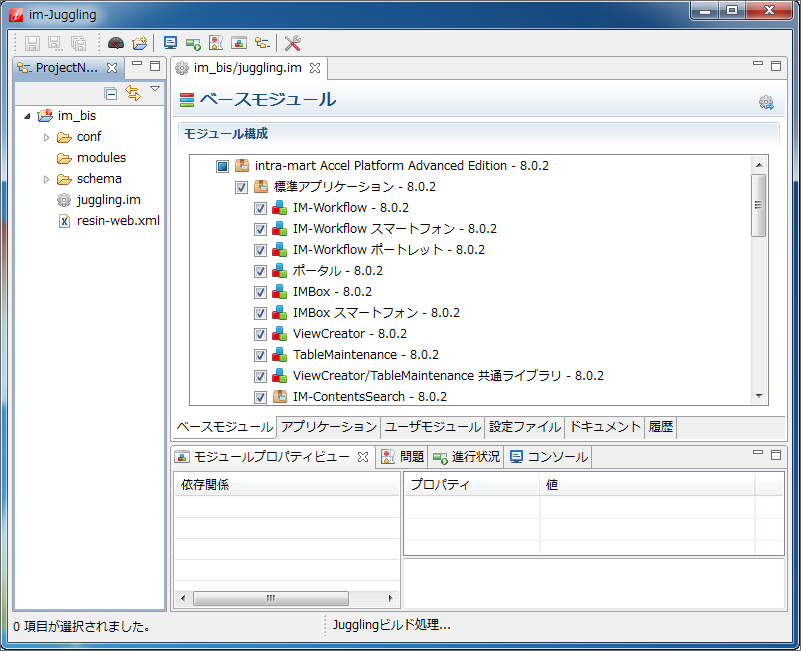Uncheck IM-Workflow - 8.0.2 checkbox
The width and height of the screenshot is (801, 651).
point(260,208)
